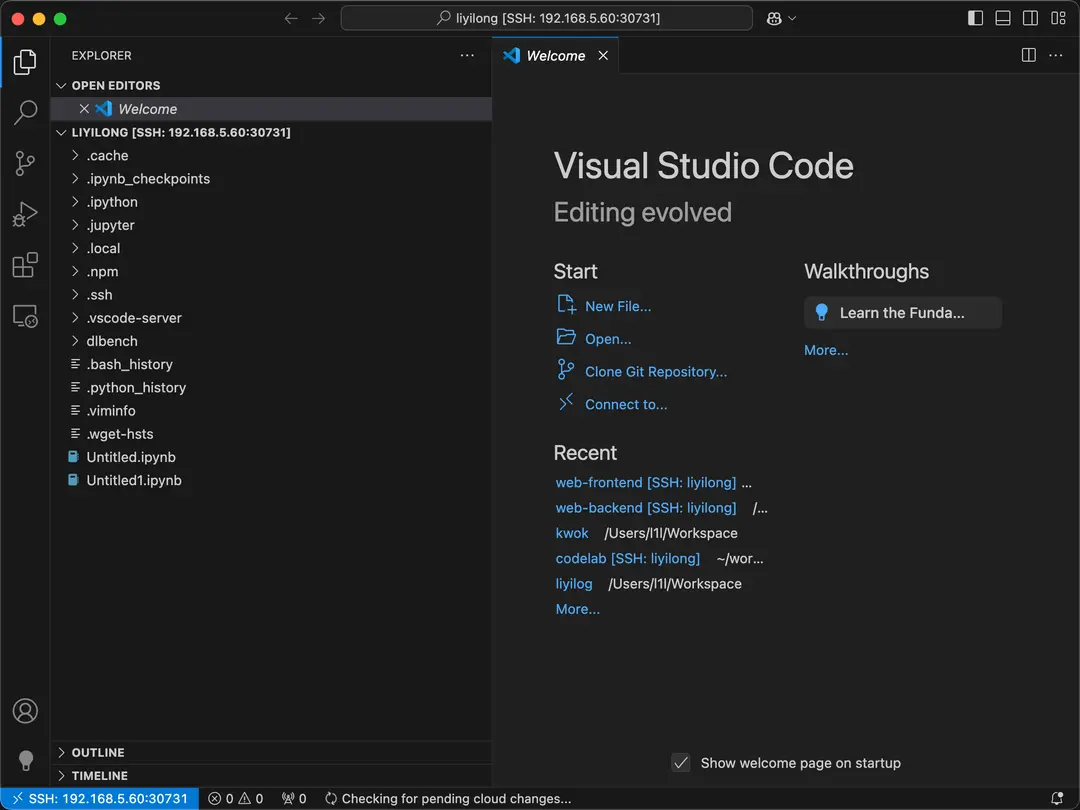1080x810 pixels.
Task: Go forward with the right arrow
Action: tap(318, 19)
